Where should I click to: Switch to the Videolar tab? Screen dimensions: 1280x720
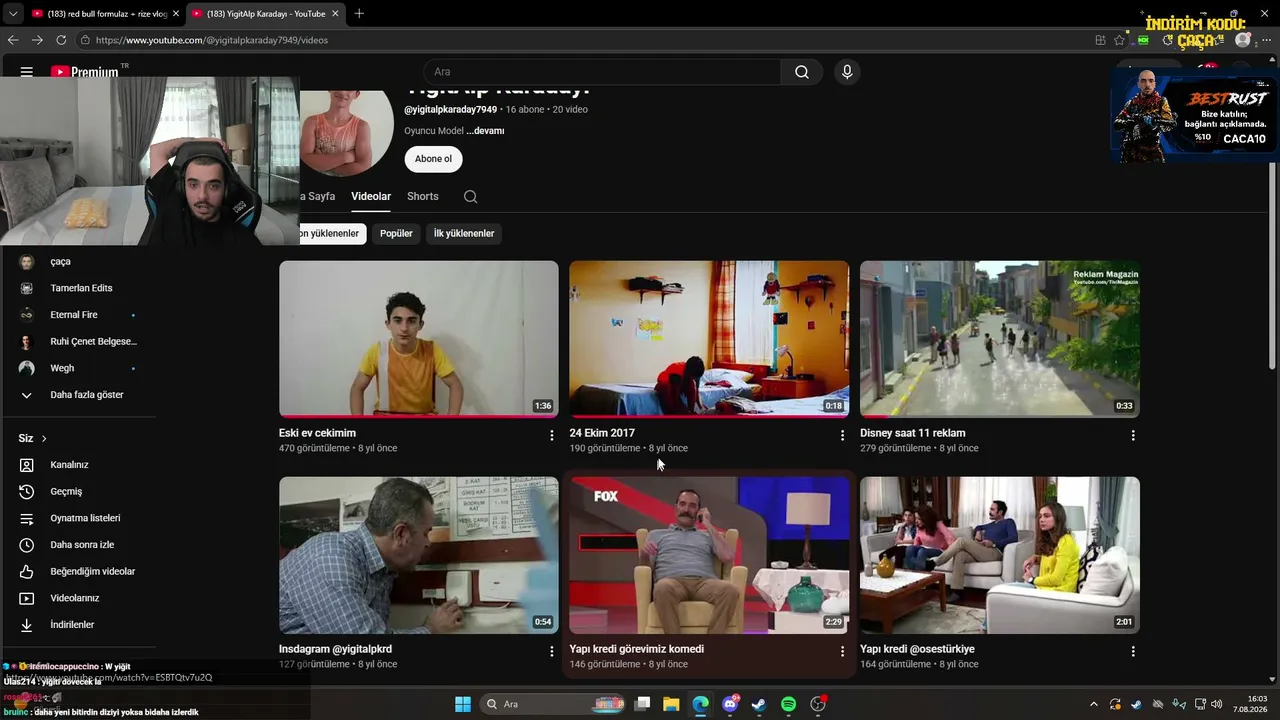[x=371, y=197]
